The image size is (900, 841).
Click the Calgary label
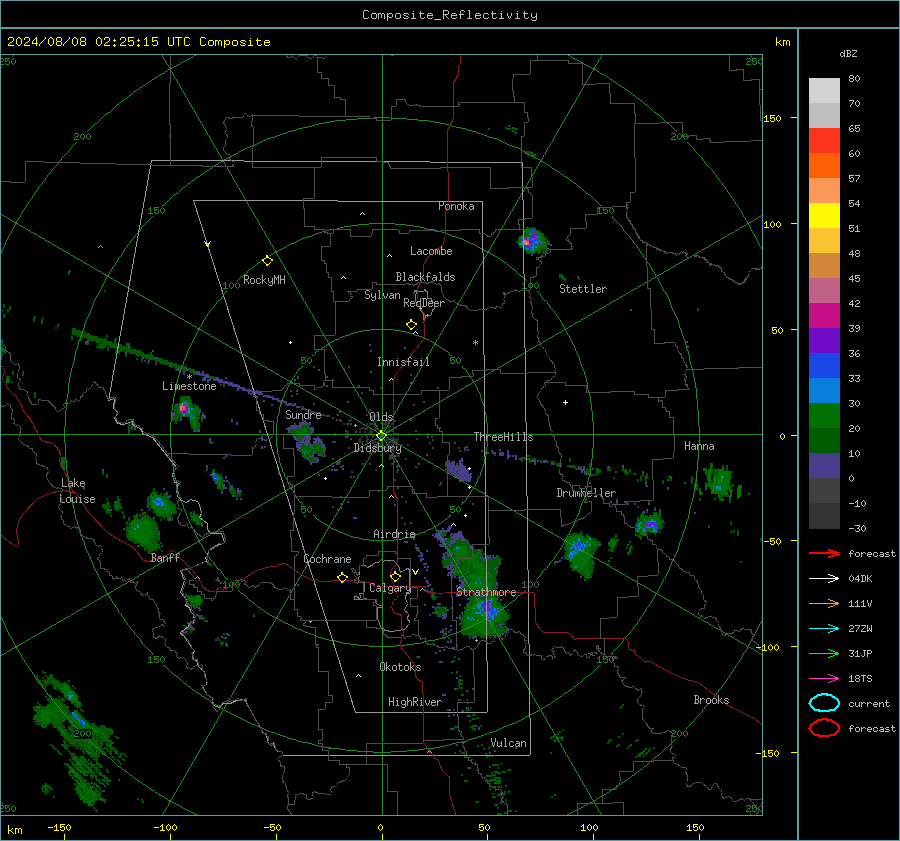pos(390,588)
